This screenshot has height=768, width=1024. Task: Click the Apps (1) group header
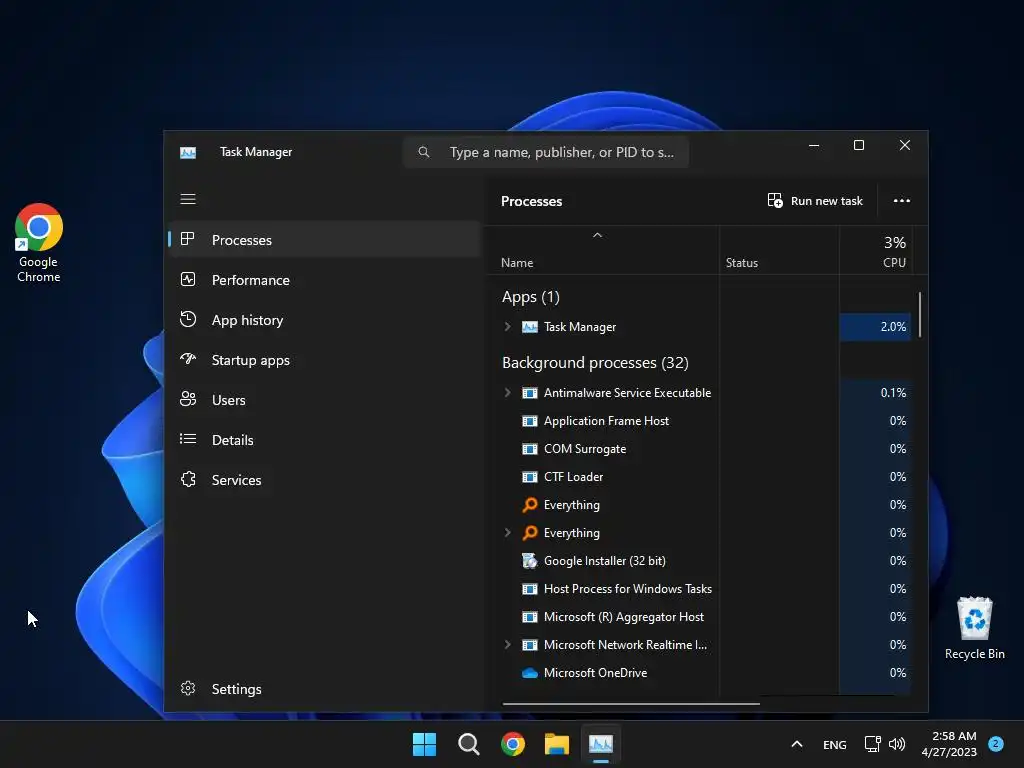531,297
